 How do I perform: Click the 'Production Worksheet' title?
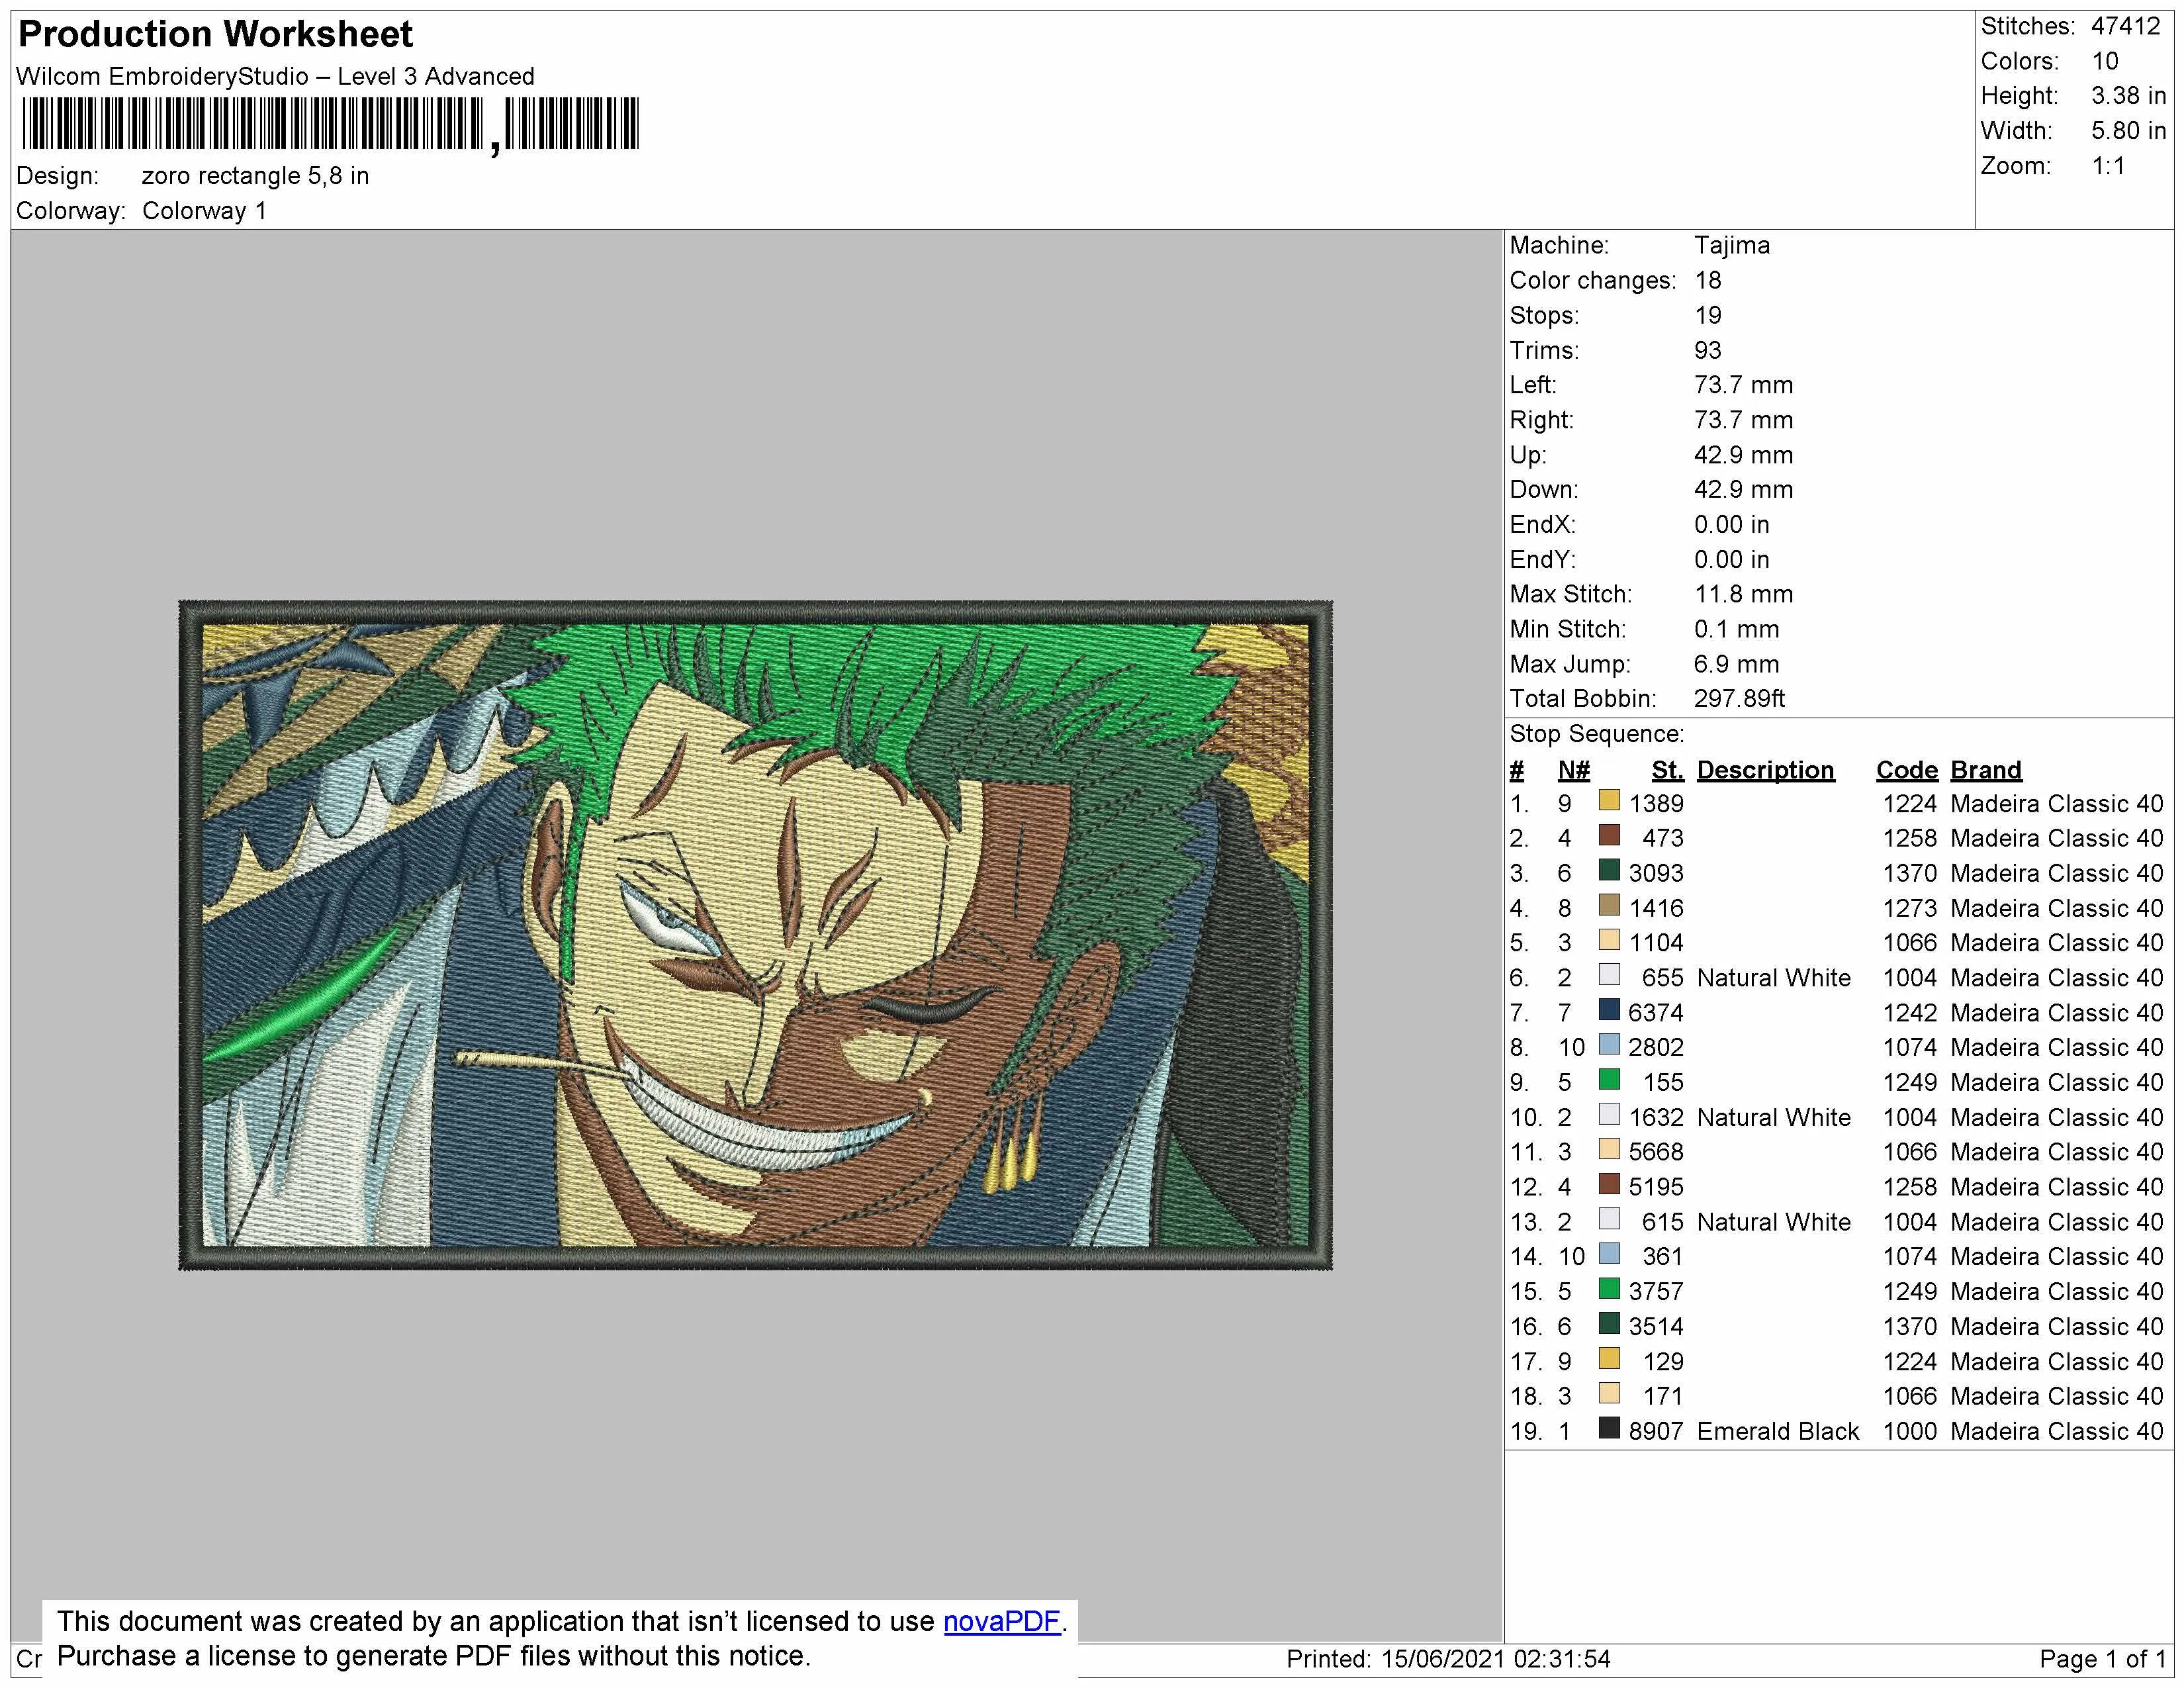[x=215, y=34]
